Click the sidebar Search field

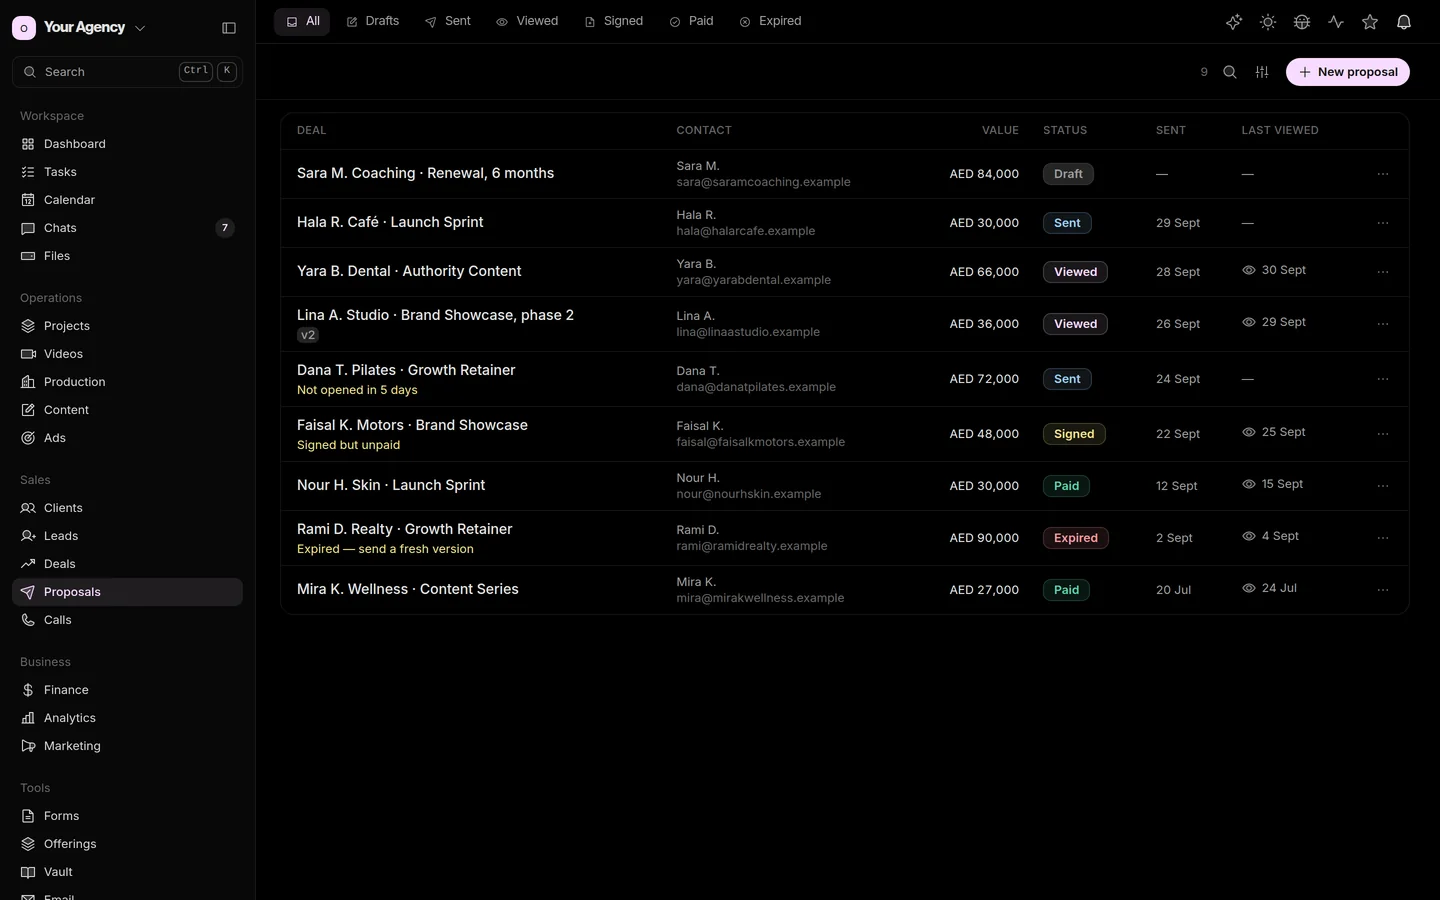[127, 72]
